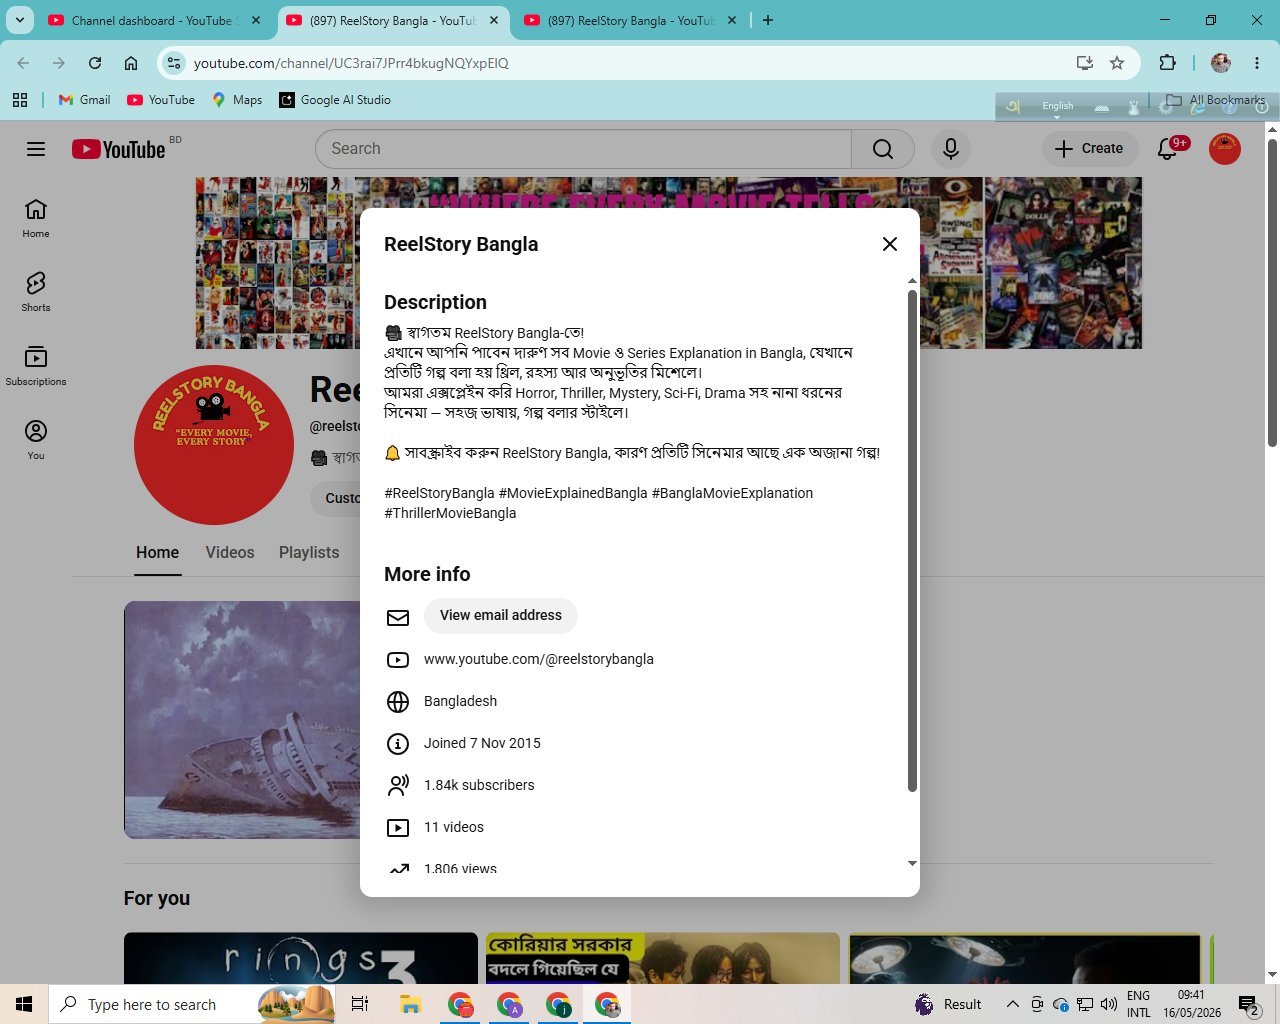Open the apps grid in bookmarks bar
1280x1024 pixels.
20,100
